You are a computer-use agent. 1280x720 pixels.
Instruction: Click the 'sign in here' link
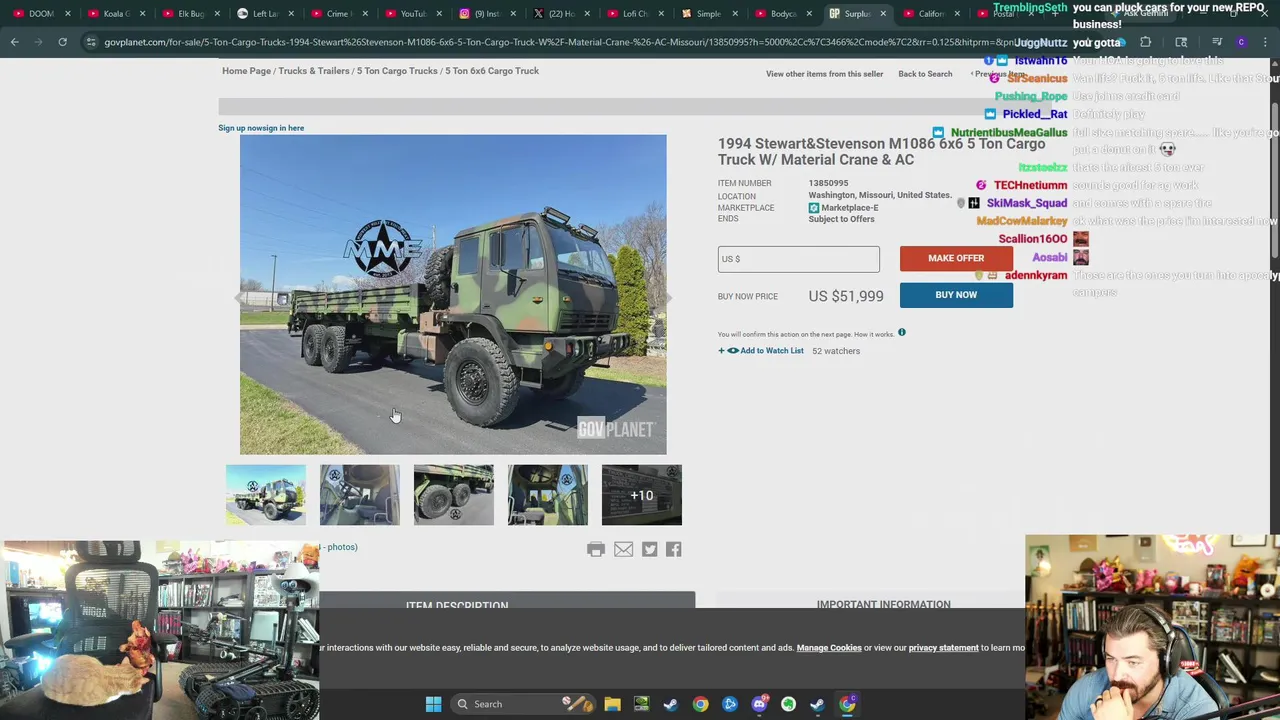tap(282, 128)
